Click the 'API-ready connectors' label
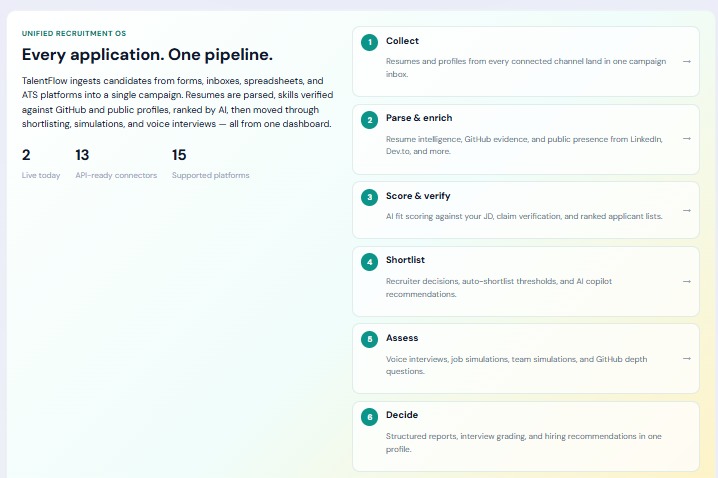The image size is (718, 478). click(x=116, y=175)
